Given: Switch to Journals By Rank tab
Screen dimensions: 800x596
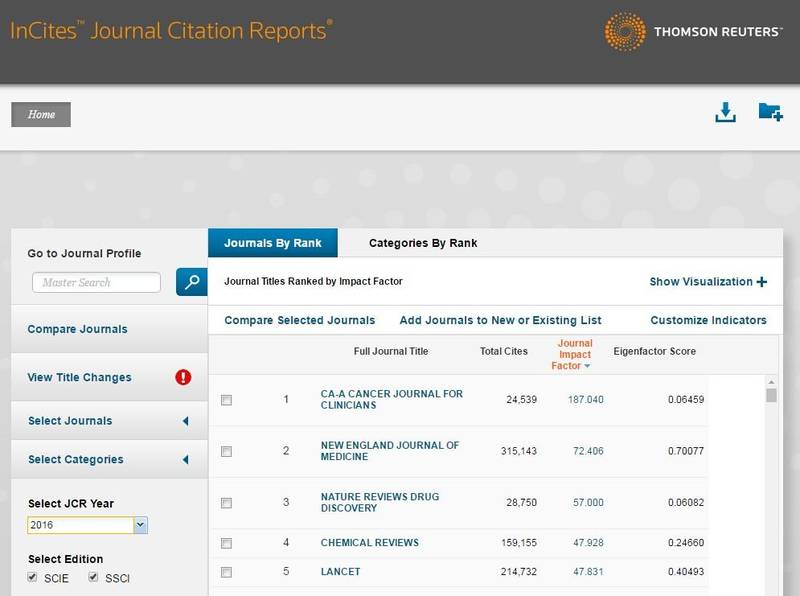Looking at the screenshot, I should pos(273,243).
